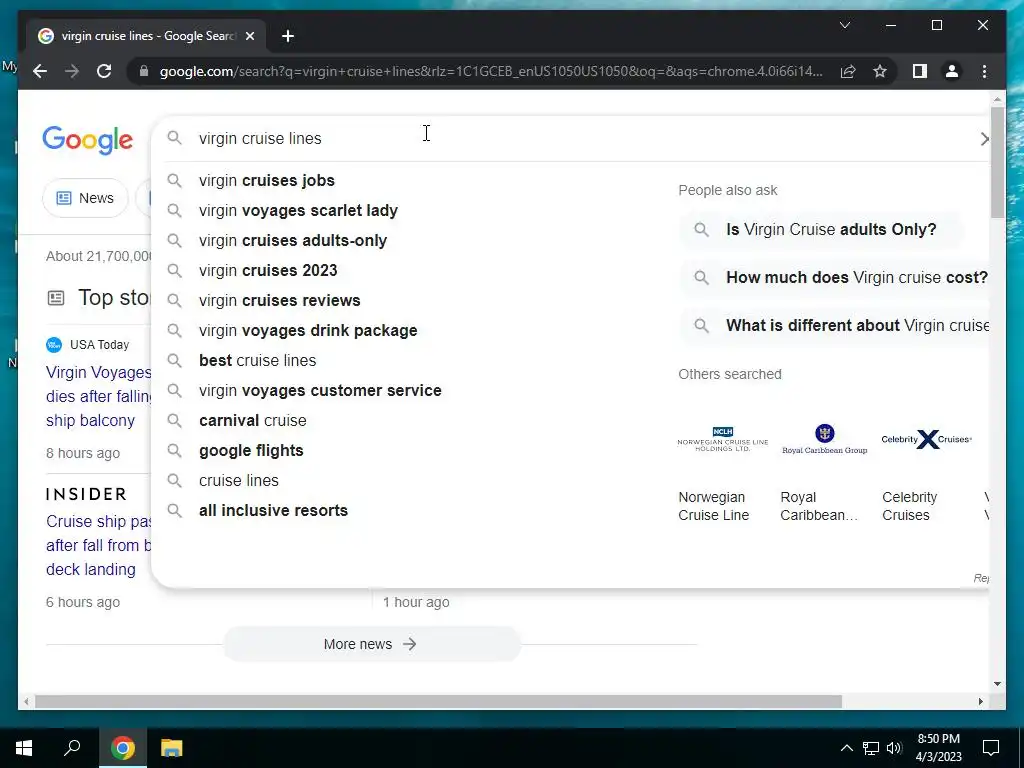Image resolution: width=1024 pixels, height=768 pixels.
Task: Toggle the Chrome side panel icon
Action: [920, 71]
